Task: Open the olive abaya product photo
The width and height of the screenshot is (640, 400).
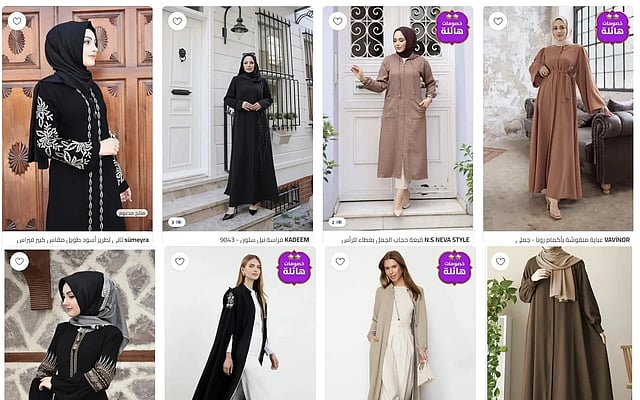Action: click(x=559, y=323)
